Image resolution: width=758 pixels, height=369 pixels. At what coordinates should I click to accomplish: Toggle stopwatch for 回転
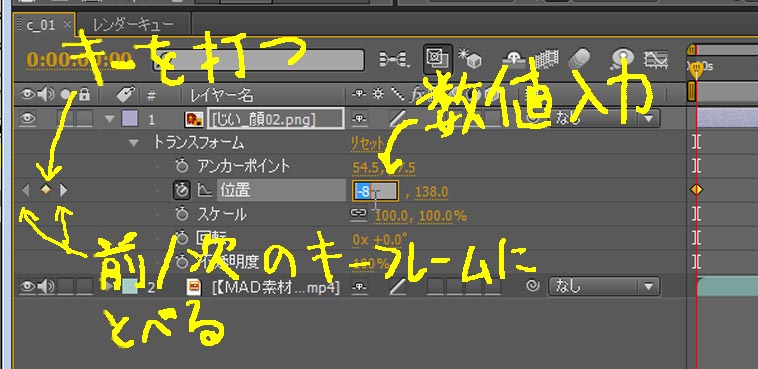tap(181, 238)
